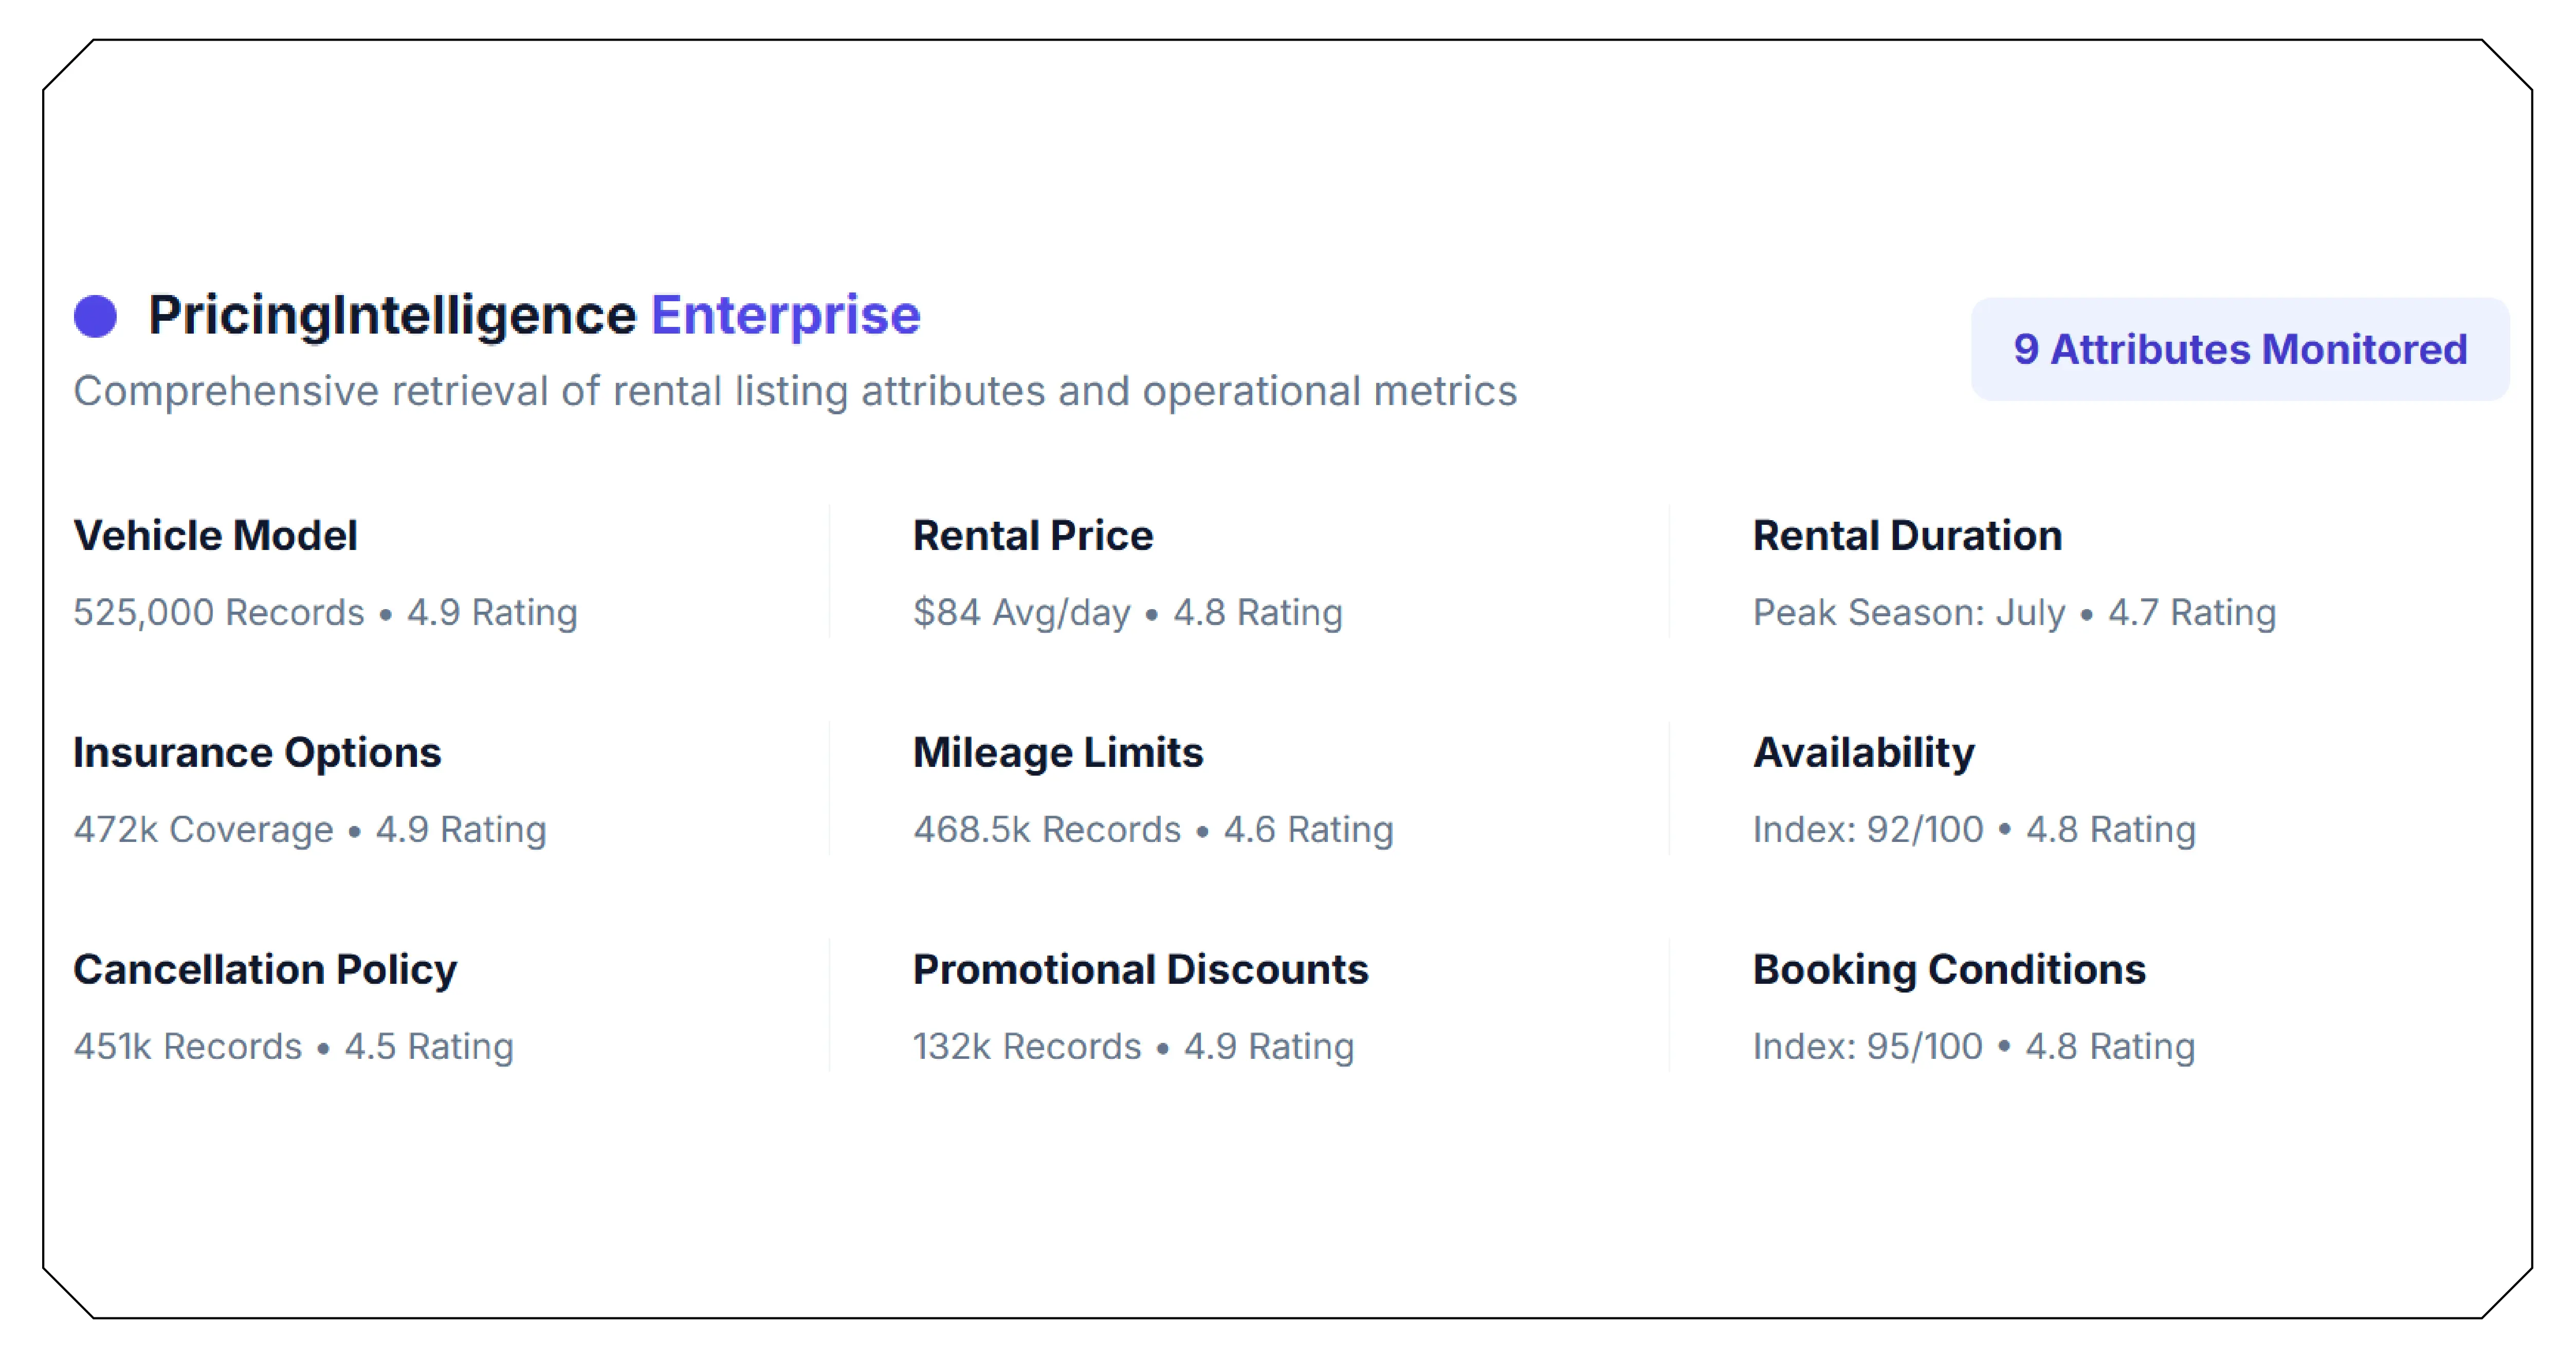2576x1358 pixels.
Task: Click '525,000 Records • 4.9 Rating' text
Action: (325, 612)
